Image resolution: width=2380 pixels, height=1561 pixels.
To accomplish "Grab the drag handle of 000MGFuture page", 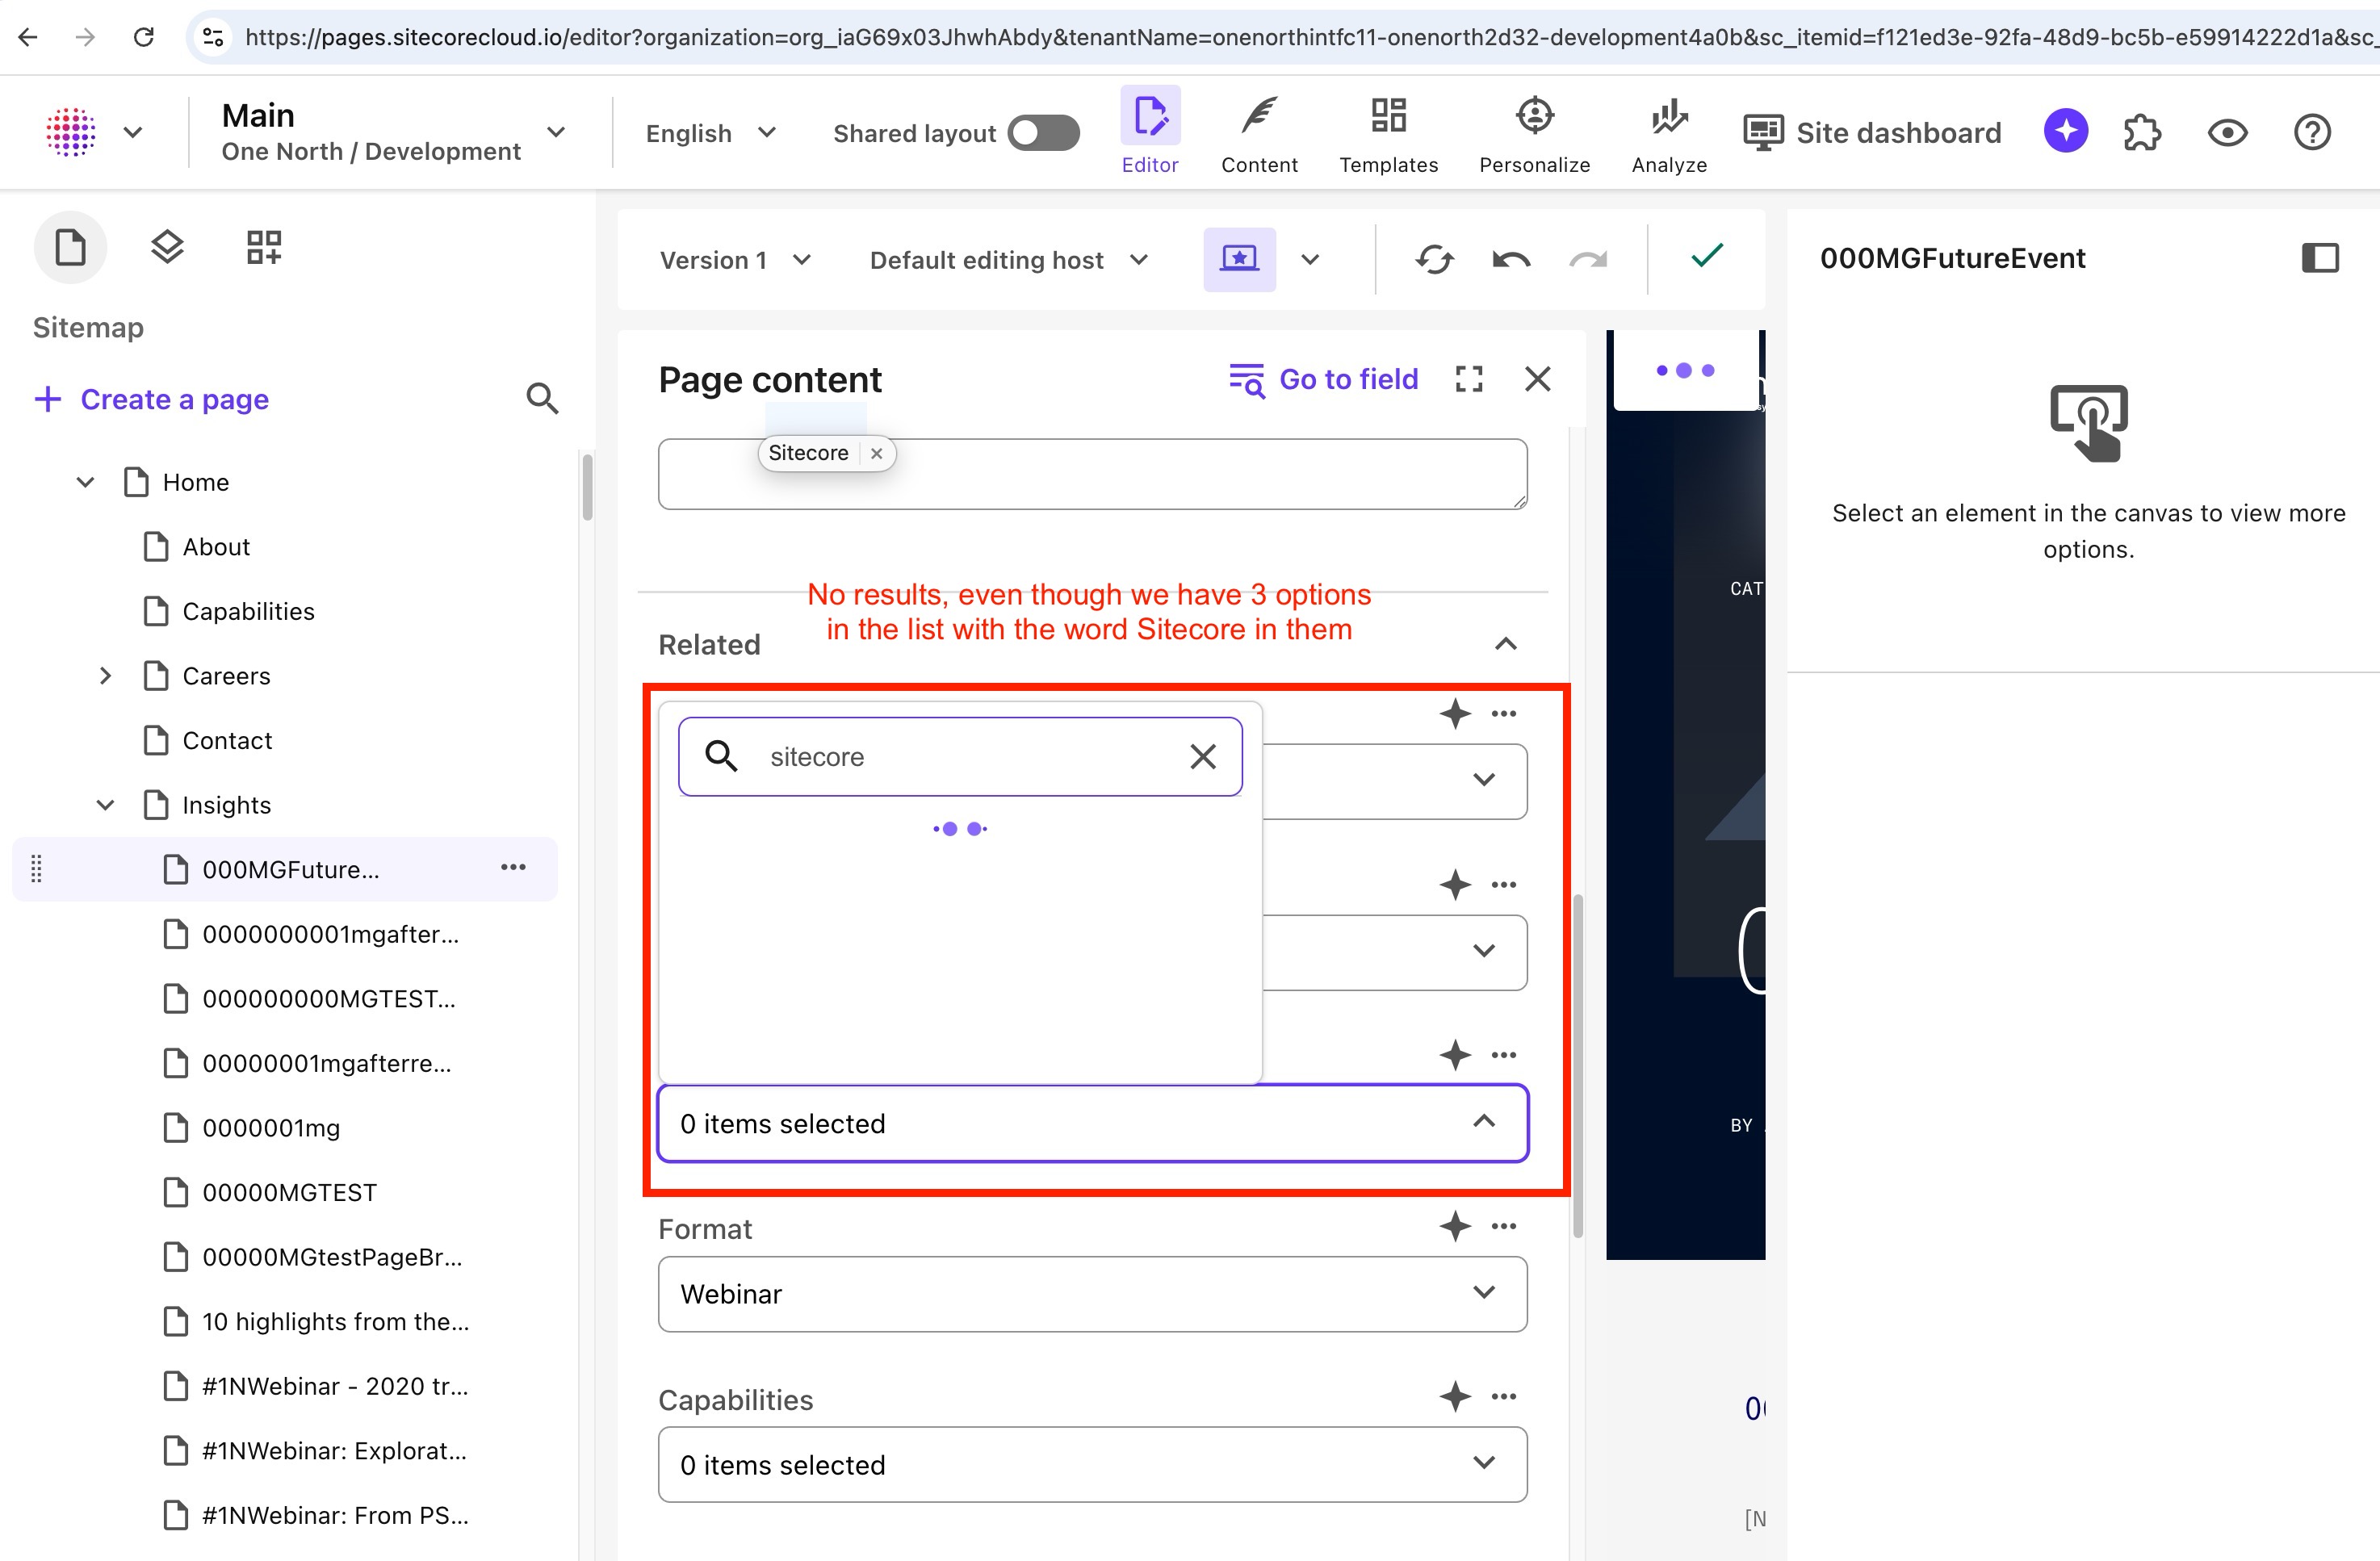I will point(36,869).
